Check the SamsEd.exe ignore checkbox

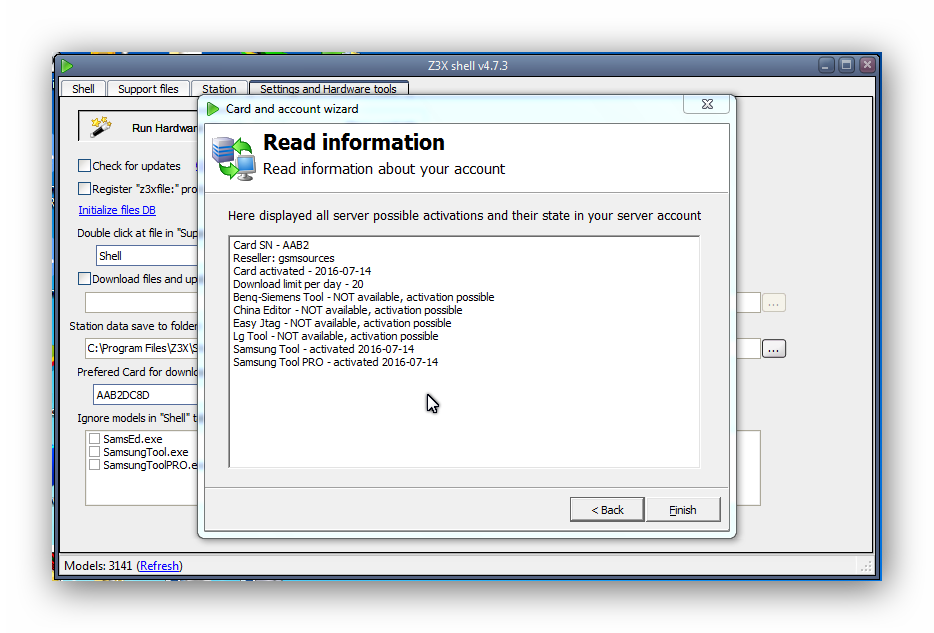[x=94, y=439]
